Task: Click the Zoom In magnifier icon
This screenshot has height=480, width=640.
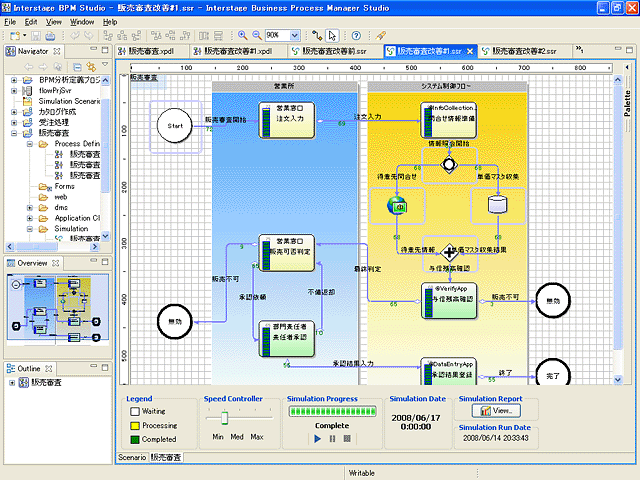Action: pos(241,35)
